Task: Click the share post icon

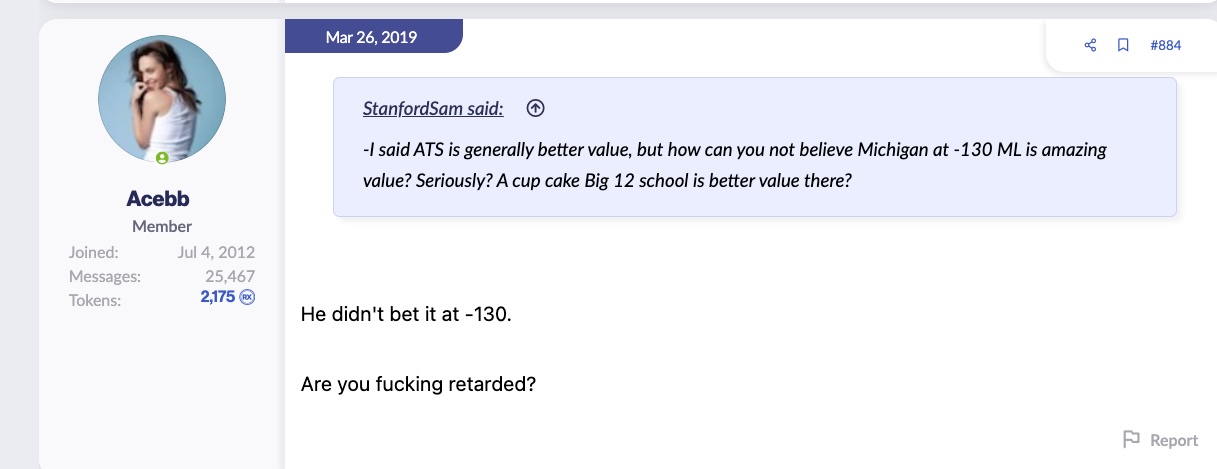Action: 1090,45
